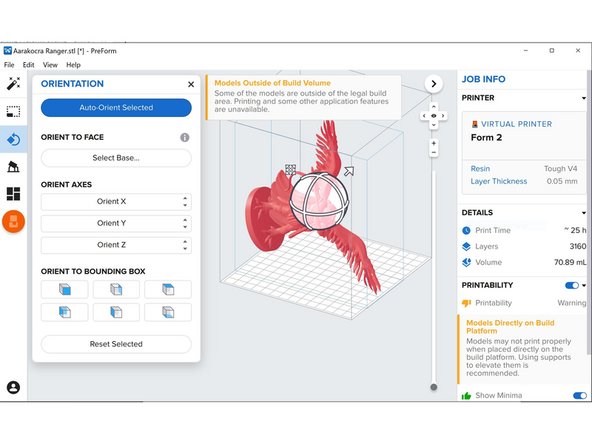Decrease Orient Z with down arrow

pyautogui.click(x=185, y=248)
